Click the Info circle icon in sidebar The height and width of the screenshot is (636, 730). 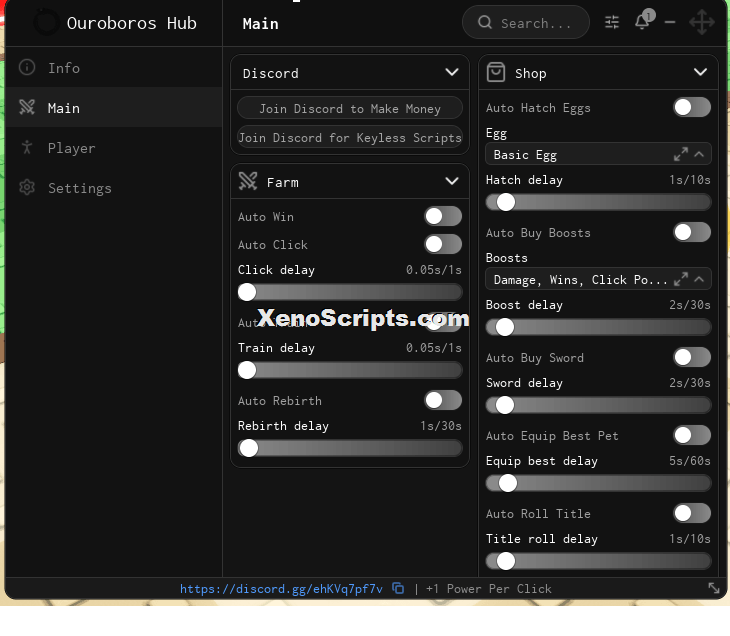click(x=27, y=67)
